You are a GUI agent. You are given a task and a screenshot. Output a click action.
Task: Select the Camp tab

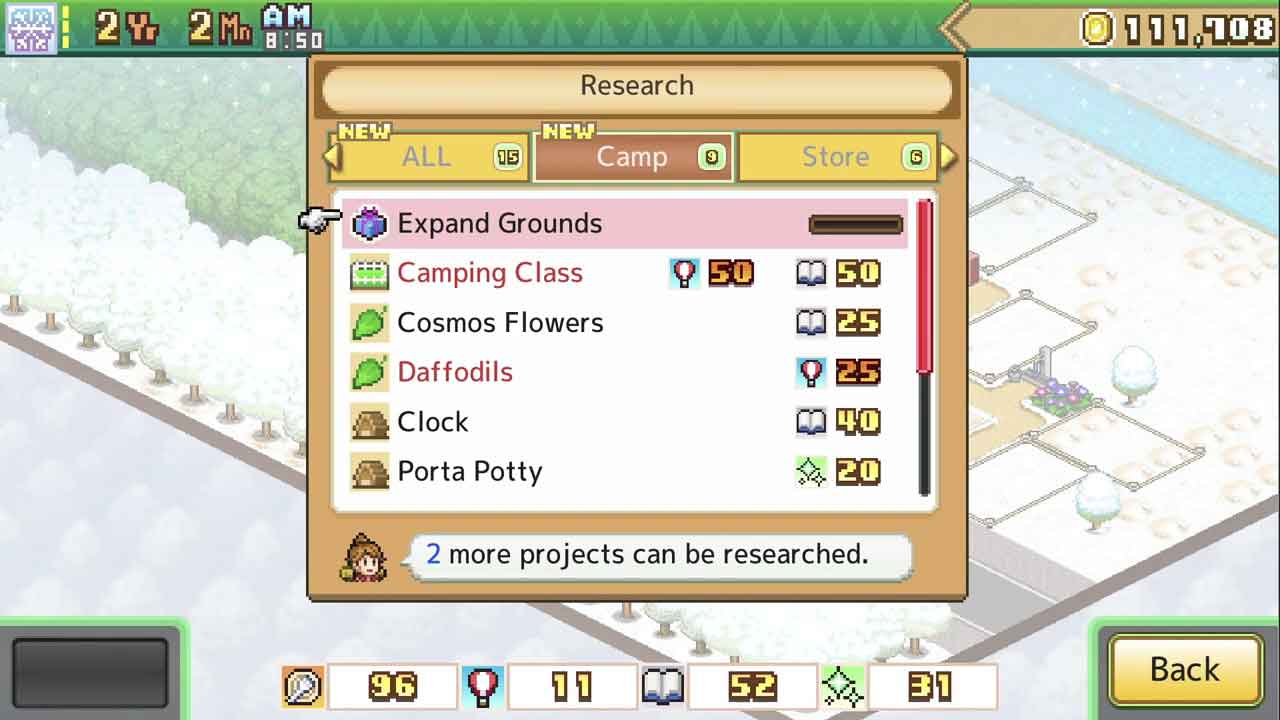633,157
